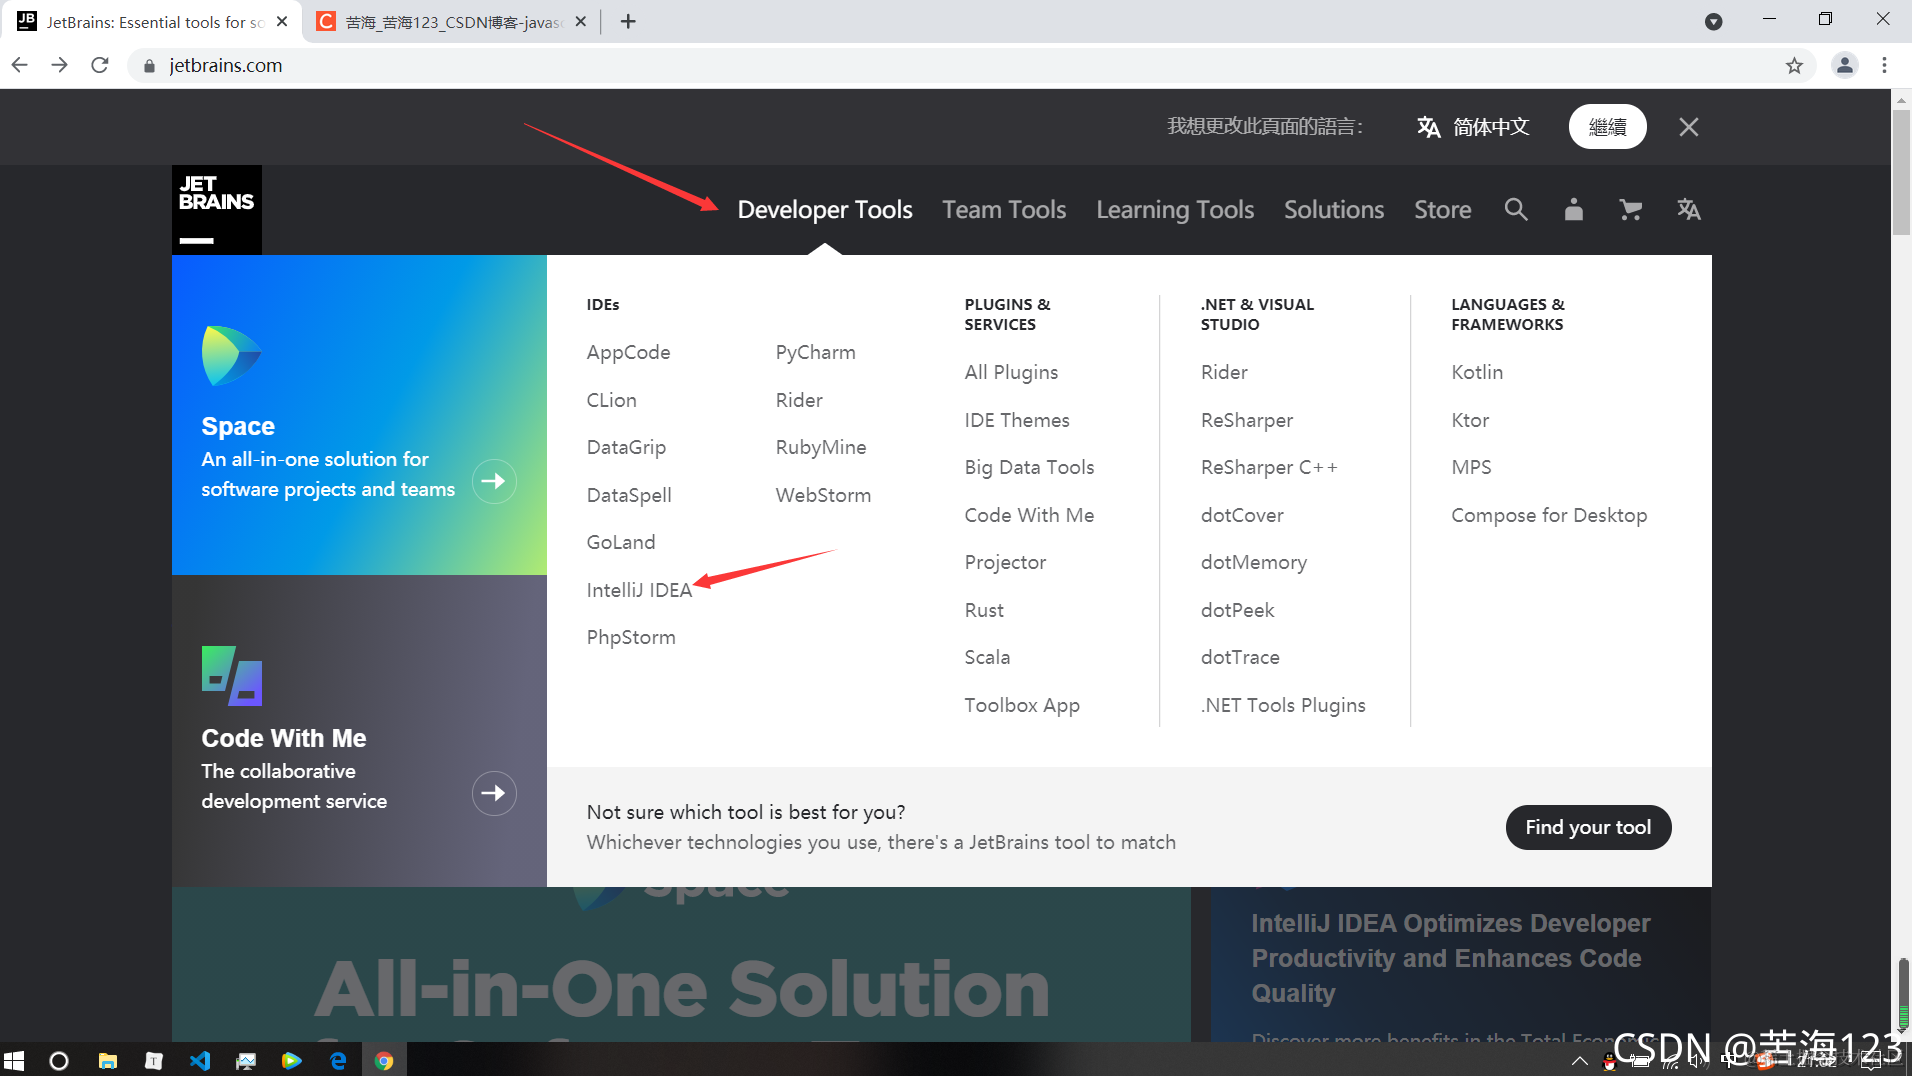Open the Big Data Tools link
1912x1076 pixels.
[1029, 467]
